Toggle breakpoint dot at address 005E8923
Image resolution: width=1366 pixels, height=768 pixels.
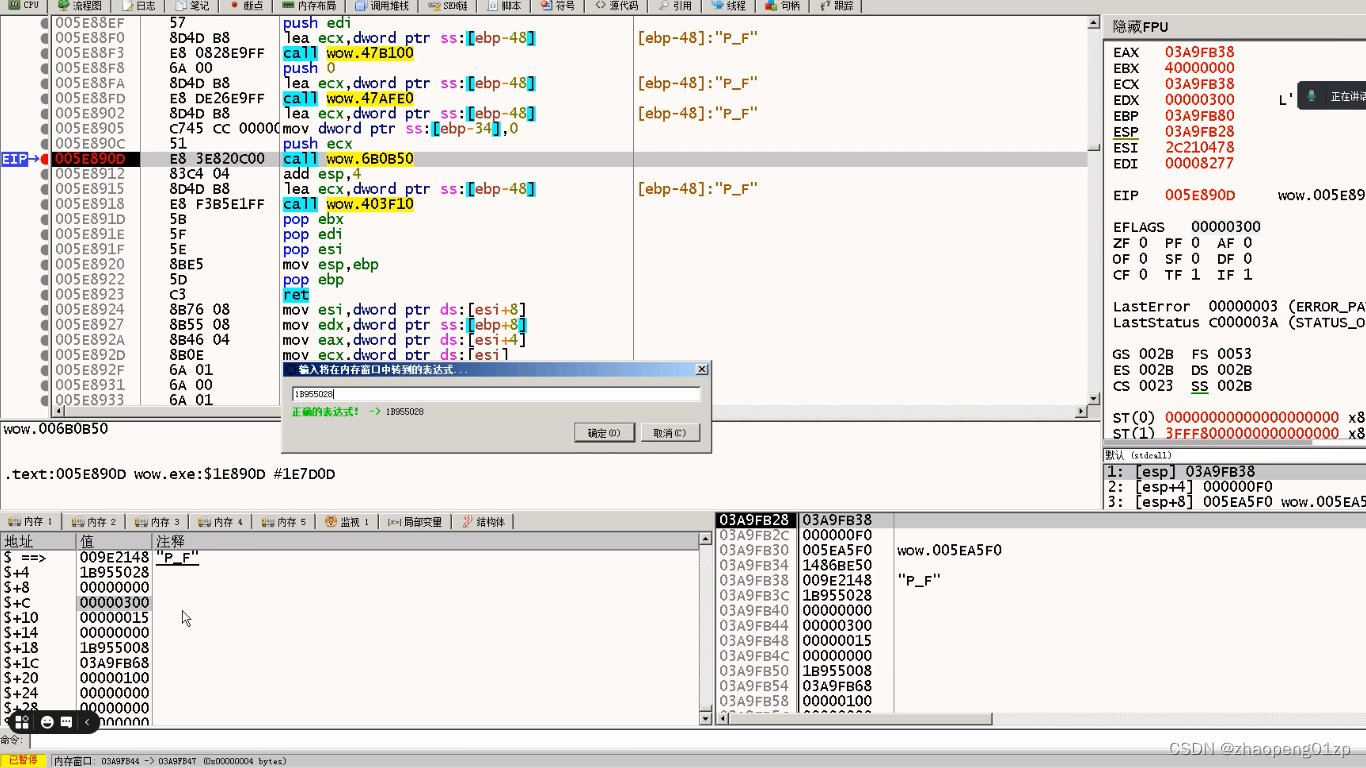[x=45, y=295]
